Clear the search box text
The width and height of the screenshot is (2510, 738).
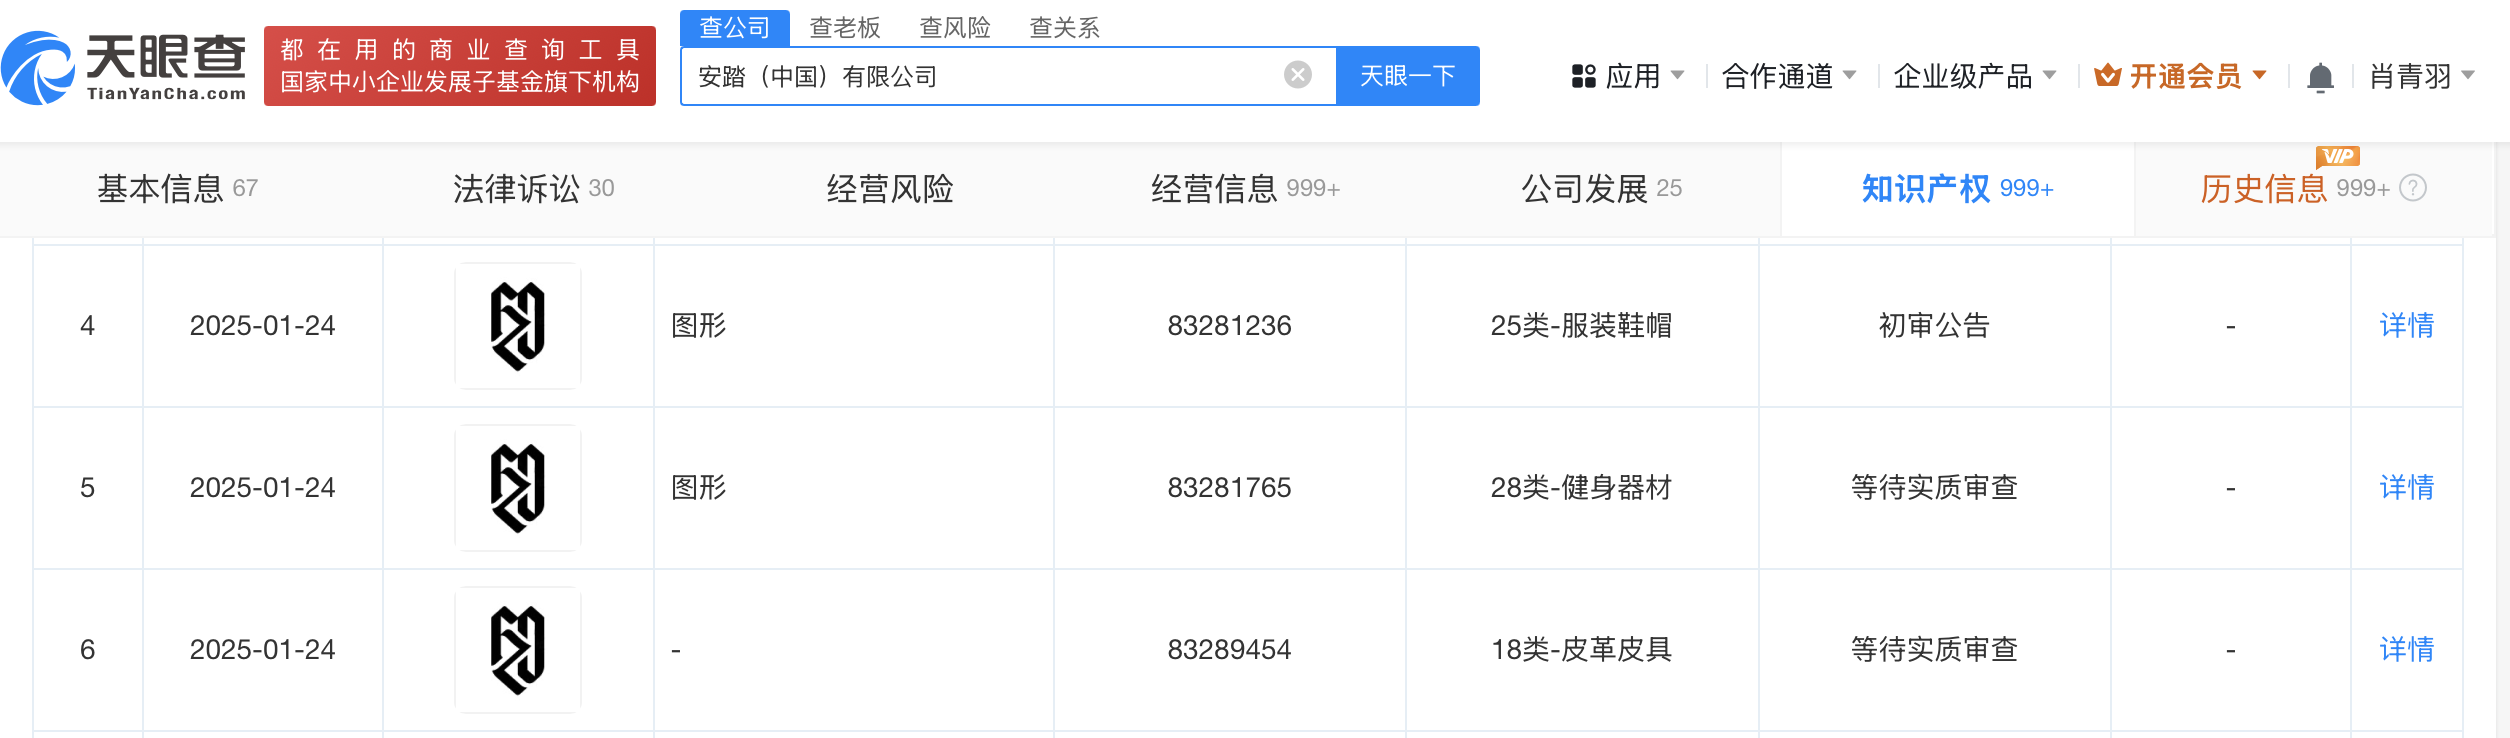1297,75
